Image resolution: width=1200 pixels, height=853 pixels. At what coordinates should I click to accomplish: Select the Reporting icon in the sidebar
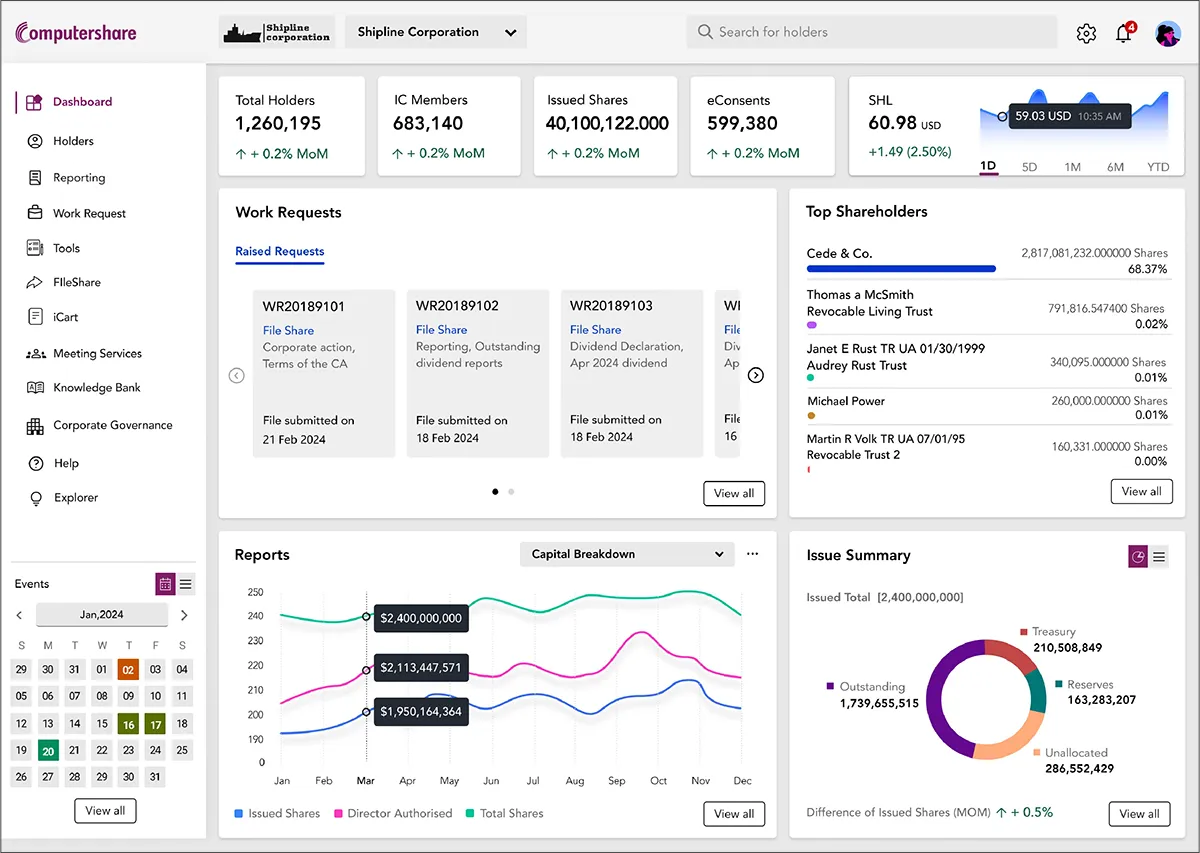click(x=34, y=177)
